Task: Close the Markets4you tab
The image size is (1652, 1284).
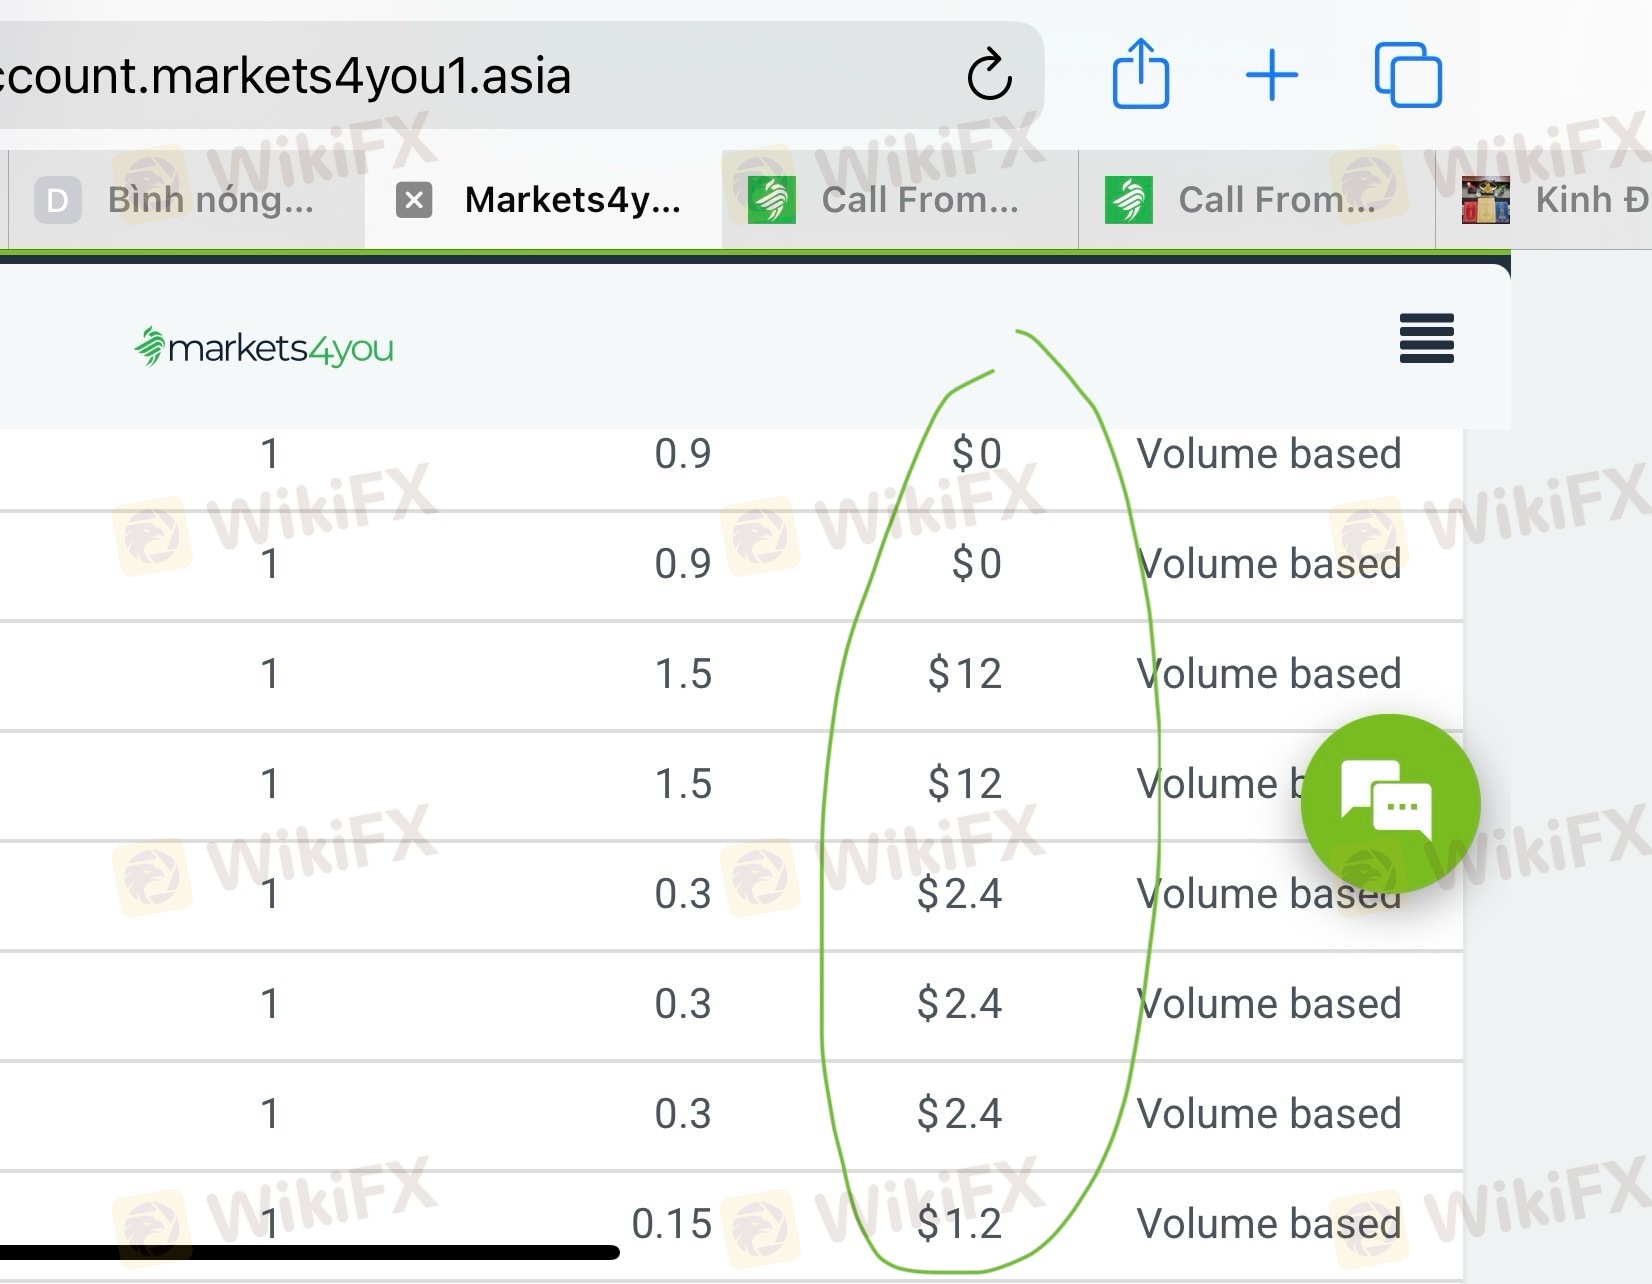Action: 414,200
